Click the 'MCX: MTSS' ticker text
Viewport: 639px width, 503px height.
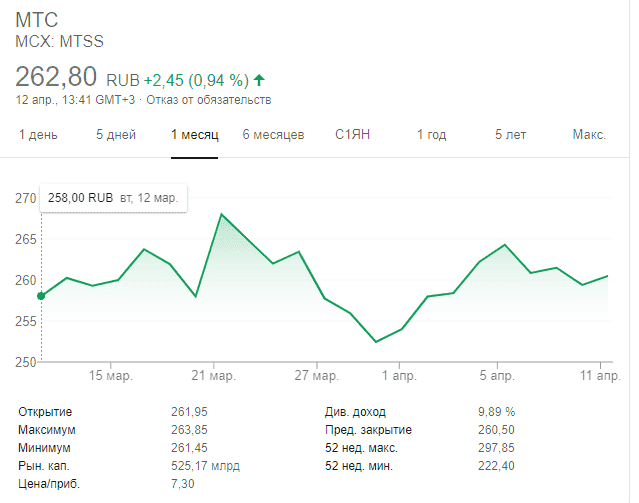[x=59, y=42]
